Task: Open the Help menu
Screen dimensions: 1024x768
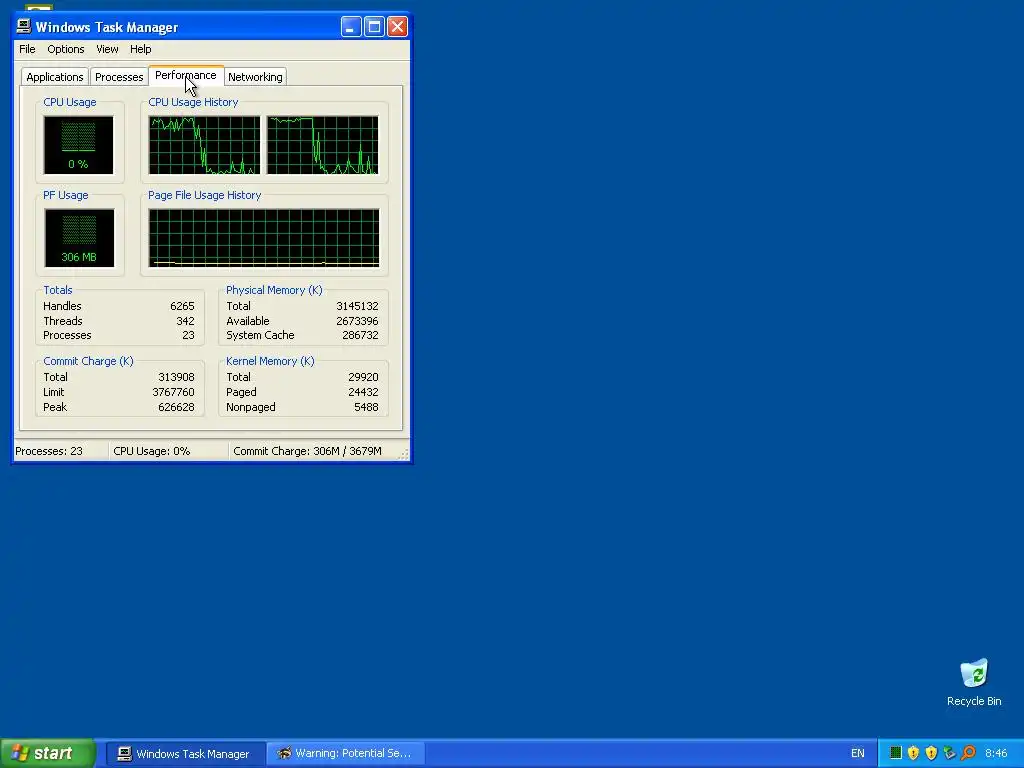Action: [140, 49]
